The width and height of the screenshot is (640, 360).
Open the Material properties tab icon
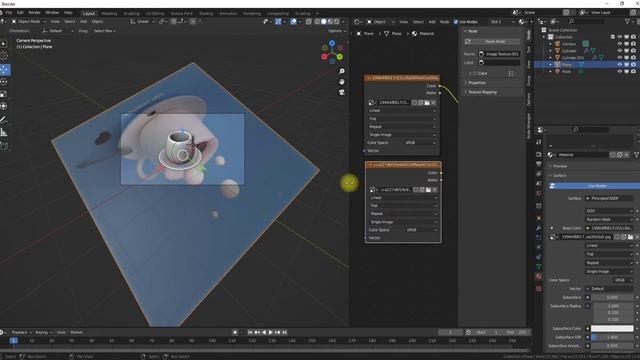(539, 277)
